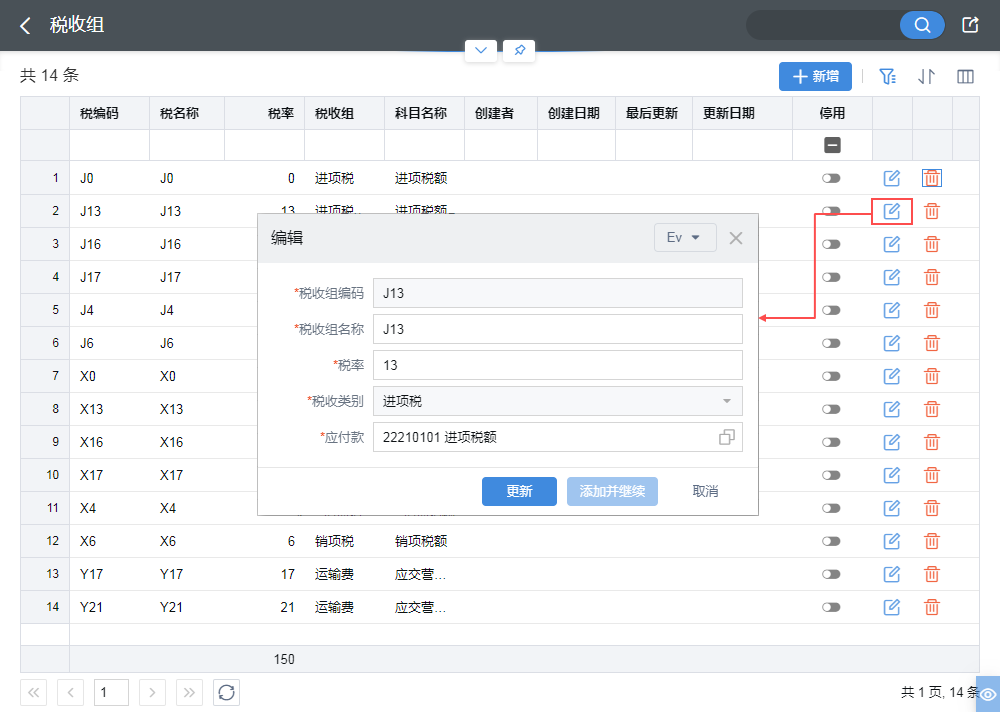Delete the Y21 row

(x=932, y=607)
